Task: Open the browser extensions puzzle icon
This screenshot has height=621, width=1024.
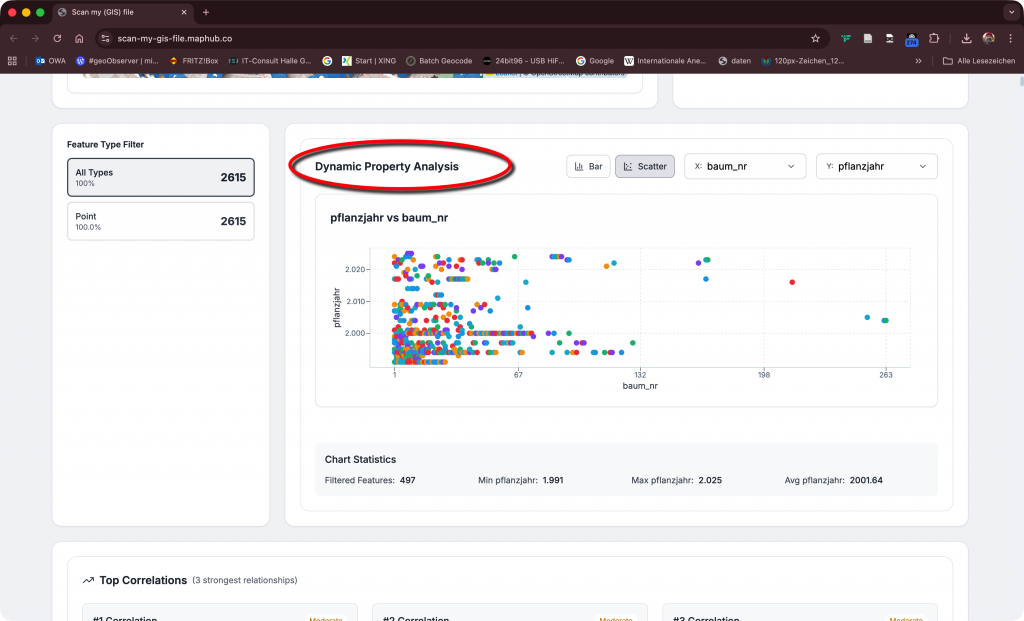Action: point(934,38)
